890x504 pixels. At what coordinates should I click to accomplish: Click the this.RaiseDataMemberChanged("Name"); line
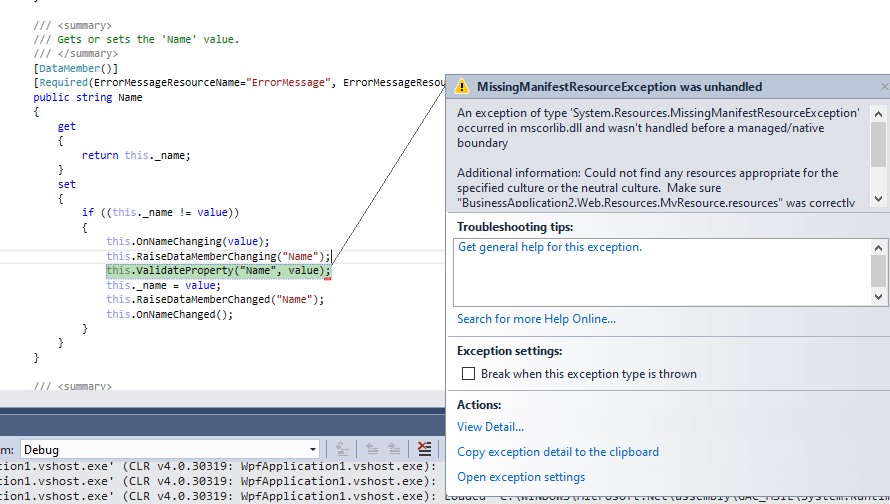[215, 300]
